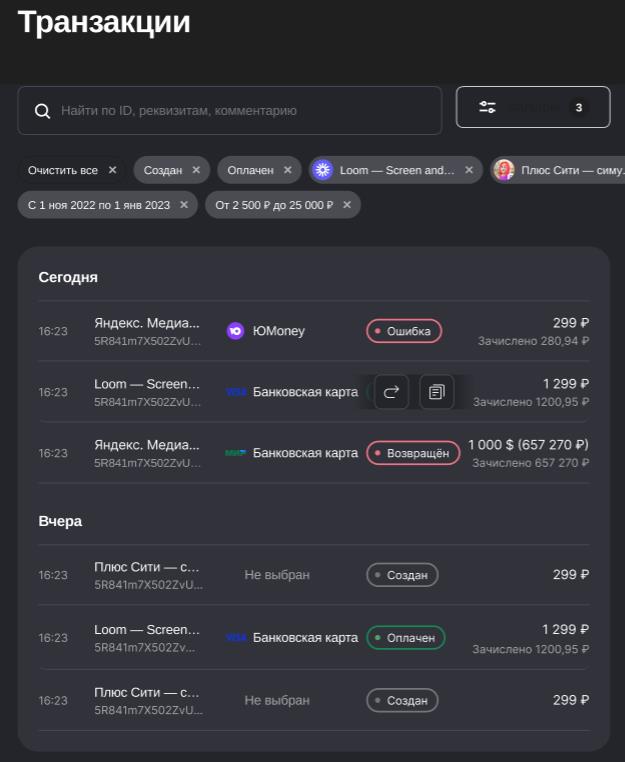The height and width of the screenshot is (762, 625).
Task: Remove the amount range filter chip
Action: 347,205
